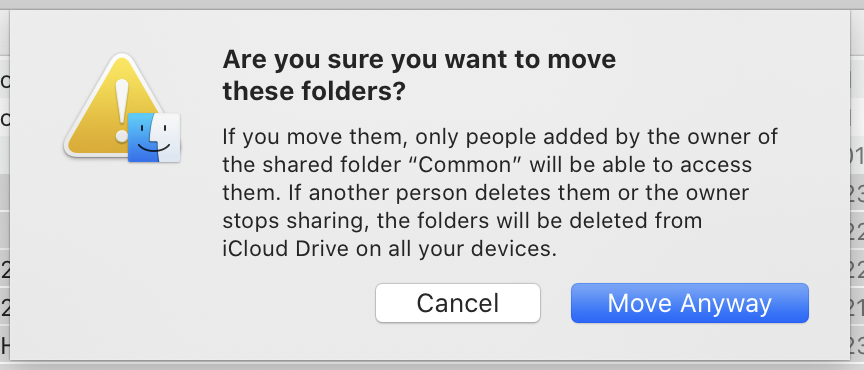Click the background row starting with "H"

pyautogui.click(x=5, y=346)
